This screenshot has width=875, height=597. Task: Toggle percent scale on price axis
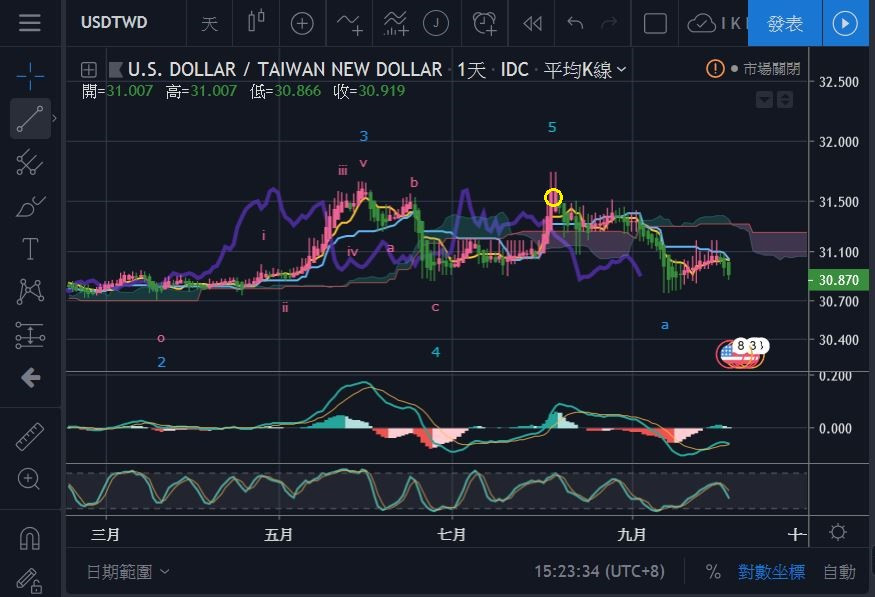point(713,572)
